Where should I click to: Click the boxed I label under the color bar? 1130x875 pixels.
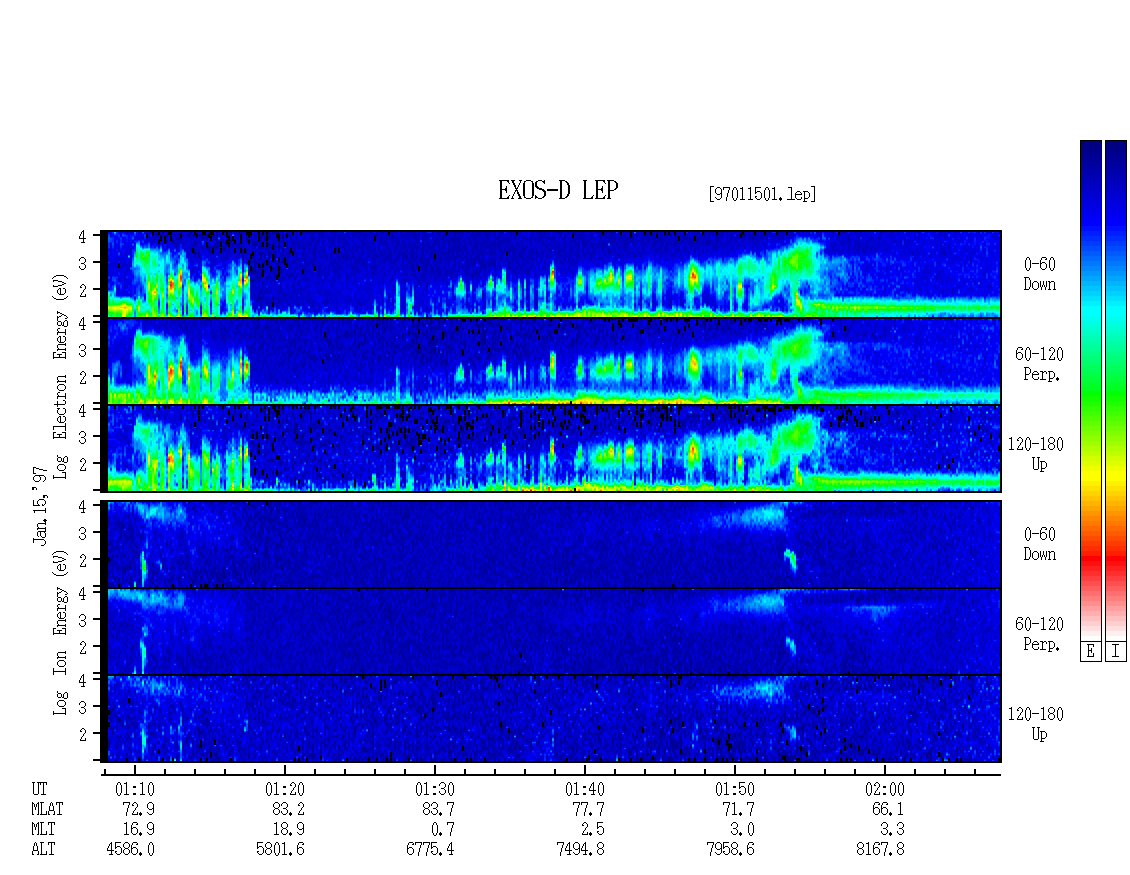click(x=1116, y=651)
